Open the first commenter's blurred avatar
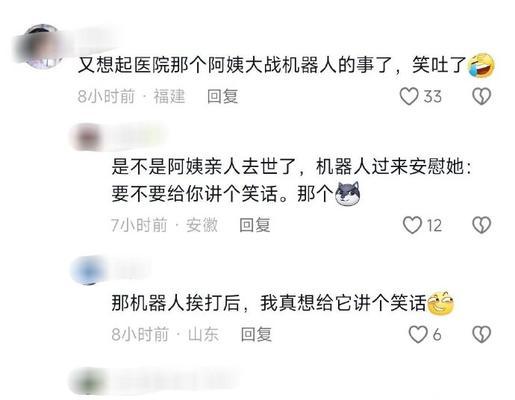This screenshot has width=515, height=400. pos(40,46)
